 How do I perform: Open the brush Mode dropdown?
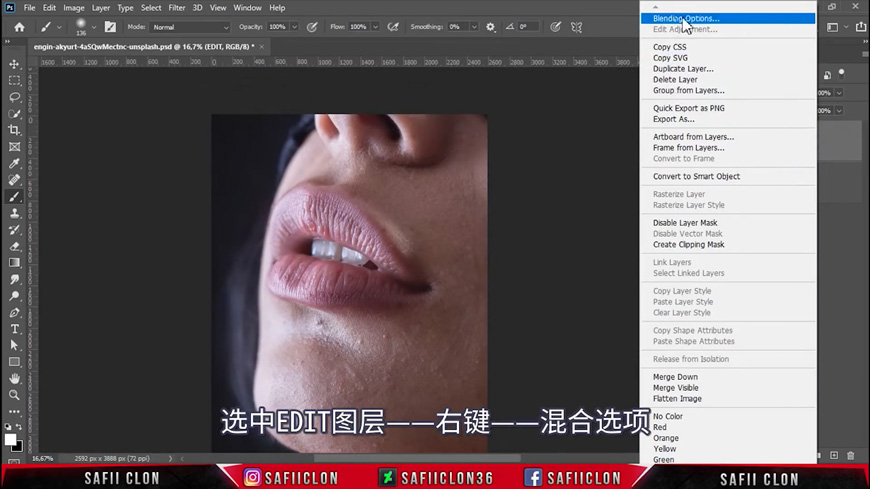(x=190, y=27)
